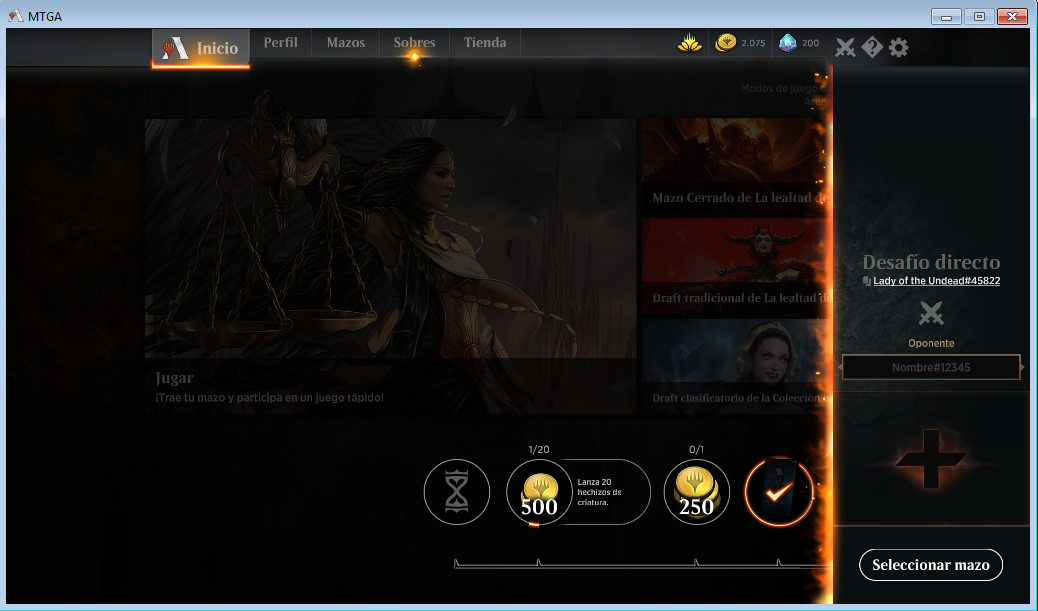
Task: Click the crossed swords icon in top bar
Action: 845,48
